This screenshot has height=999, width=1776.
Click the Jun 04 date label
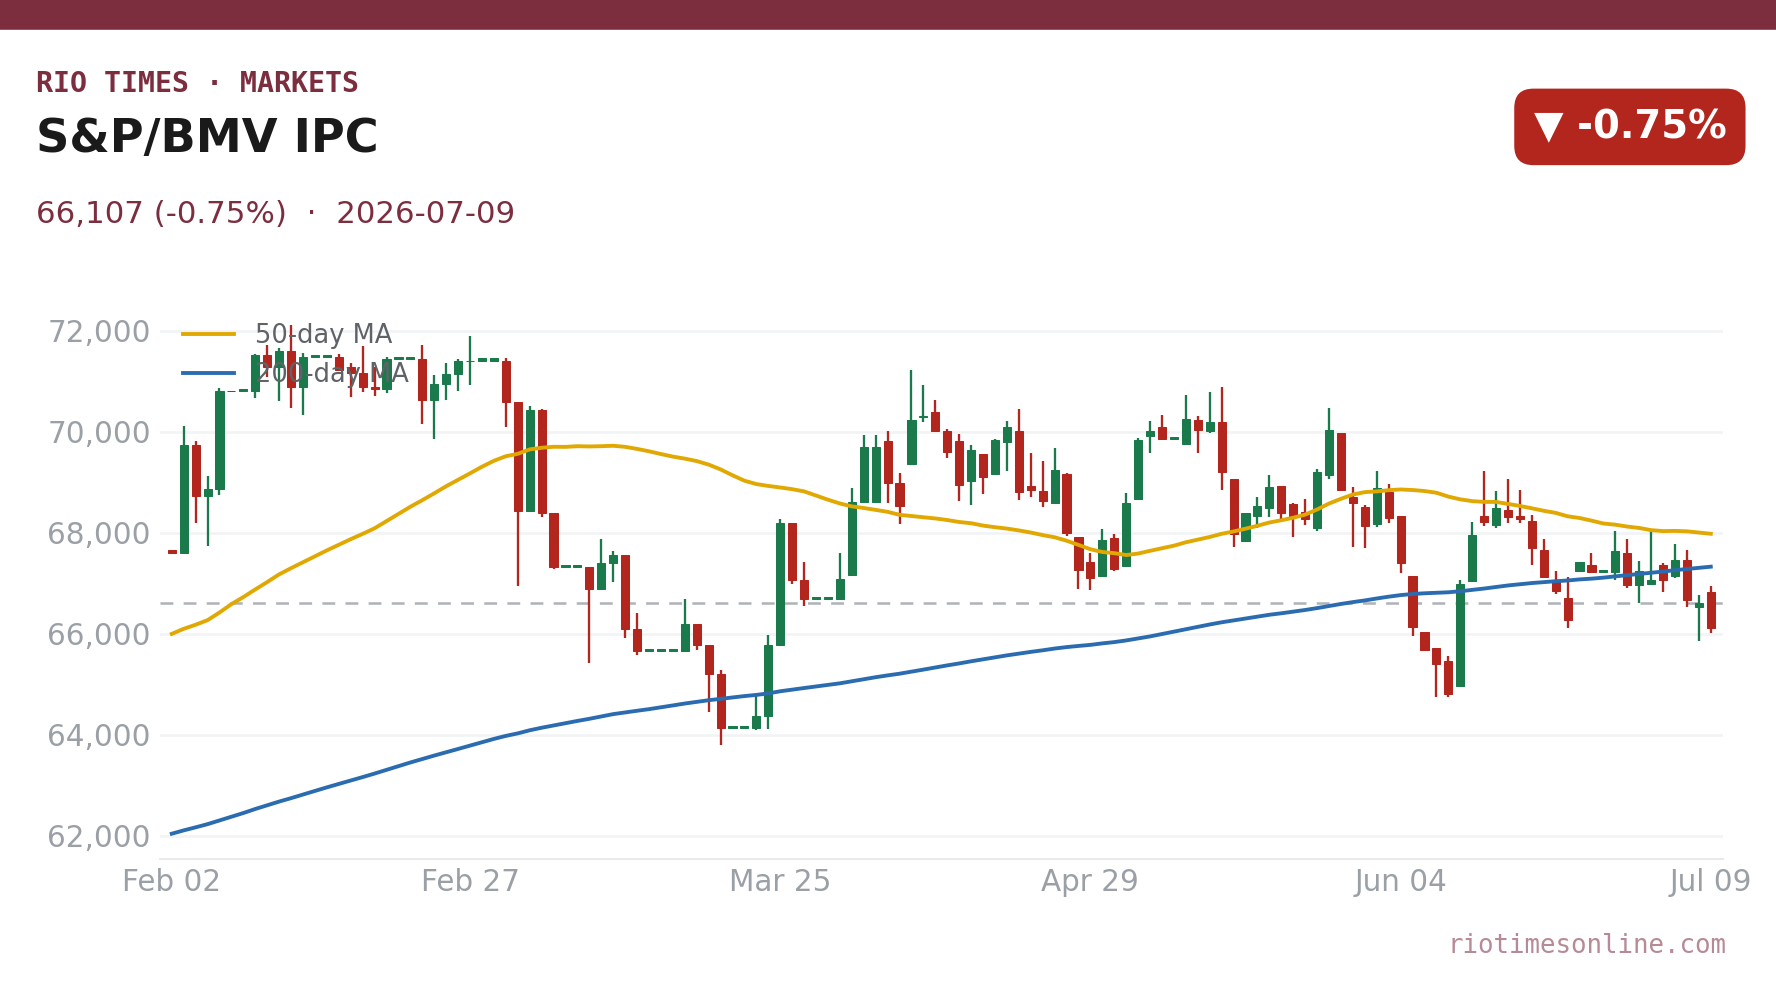[1400, 882]
